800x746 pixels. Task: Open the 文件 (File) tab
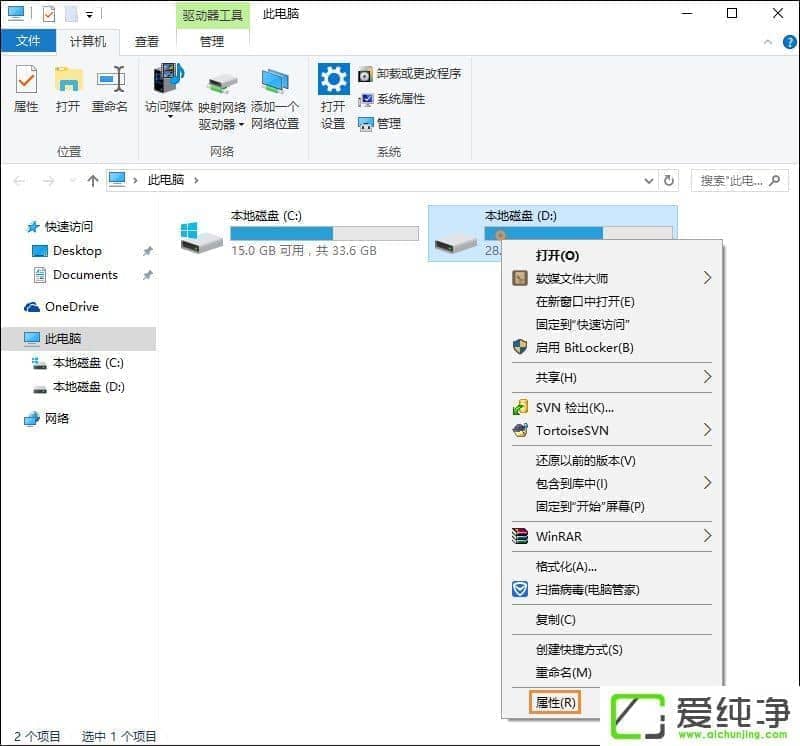(x=28, y=41)
